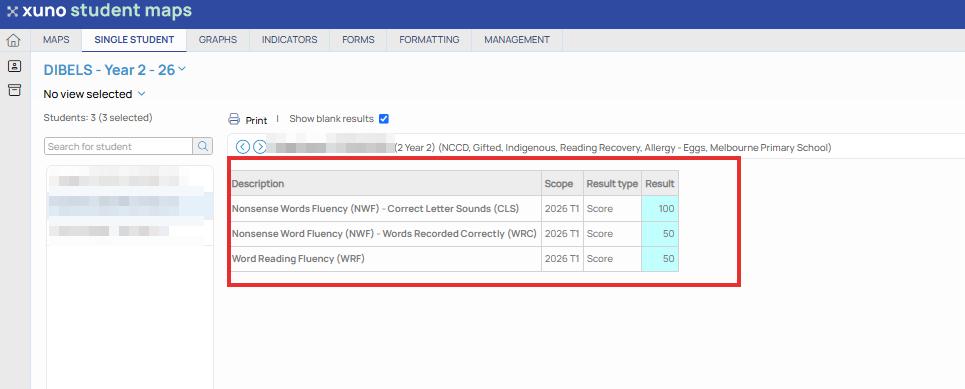Click Word Reading Fluency result cell
This screenshot has height=389, width=965.
coord(660,259)
